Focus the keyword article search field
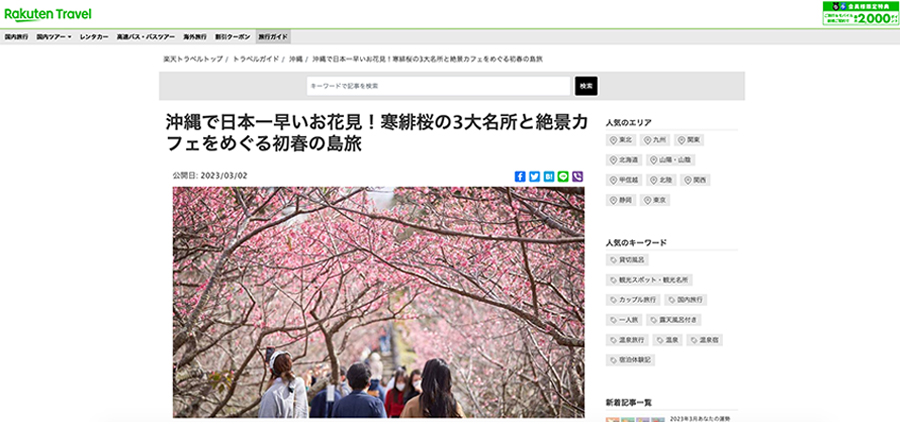This screenshot has height=438, width=900. pos(438,86)
